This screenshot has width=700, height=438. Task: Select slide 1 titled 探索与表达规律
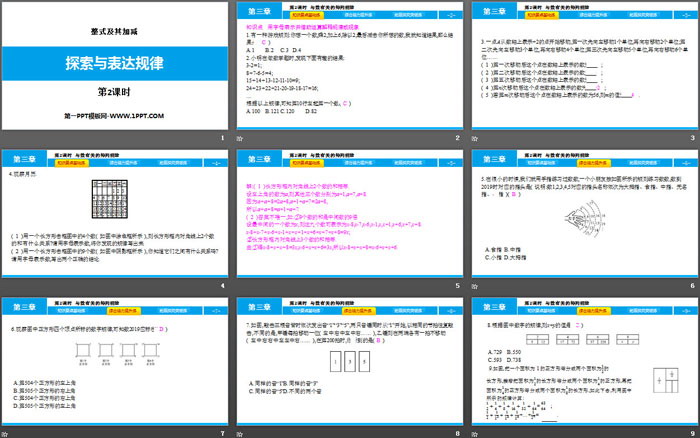[115, 66]
